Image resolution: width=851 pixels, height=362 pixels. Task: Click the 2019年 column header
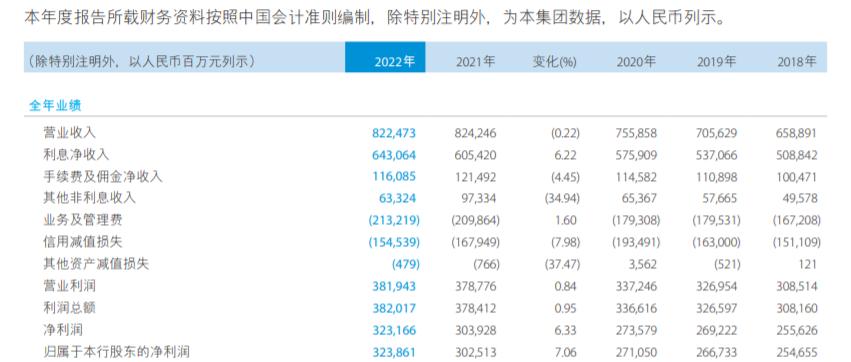point(716,62)
